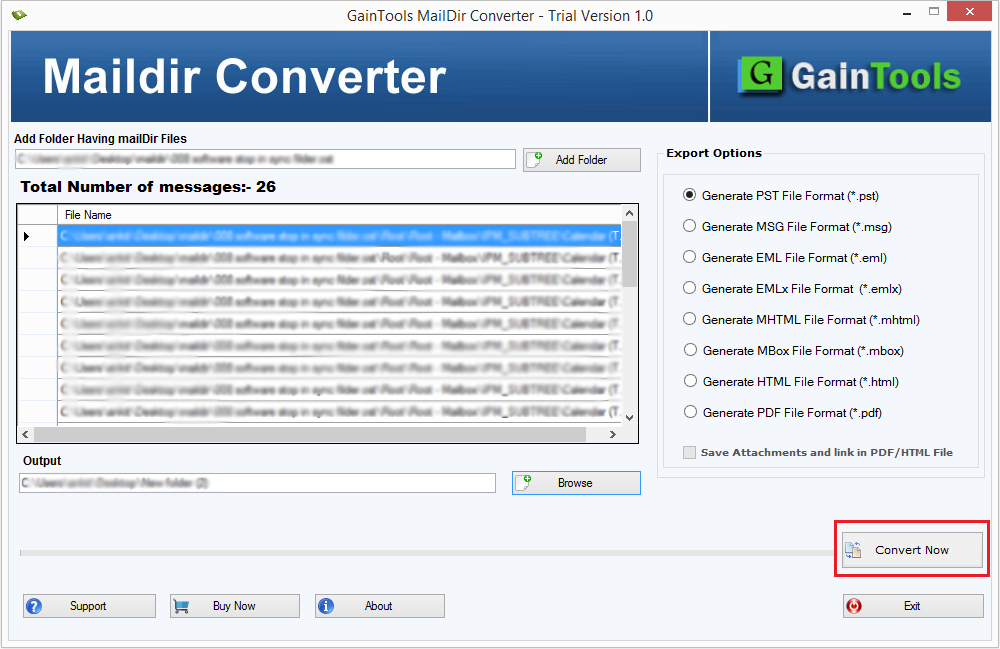The width and height of the screenshot is (1000, 649).
Task: Open the About dialog button
Action: [379, 606]
